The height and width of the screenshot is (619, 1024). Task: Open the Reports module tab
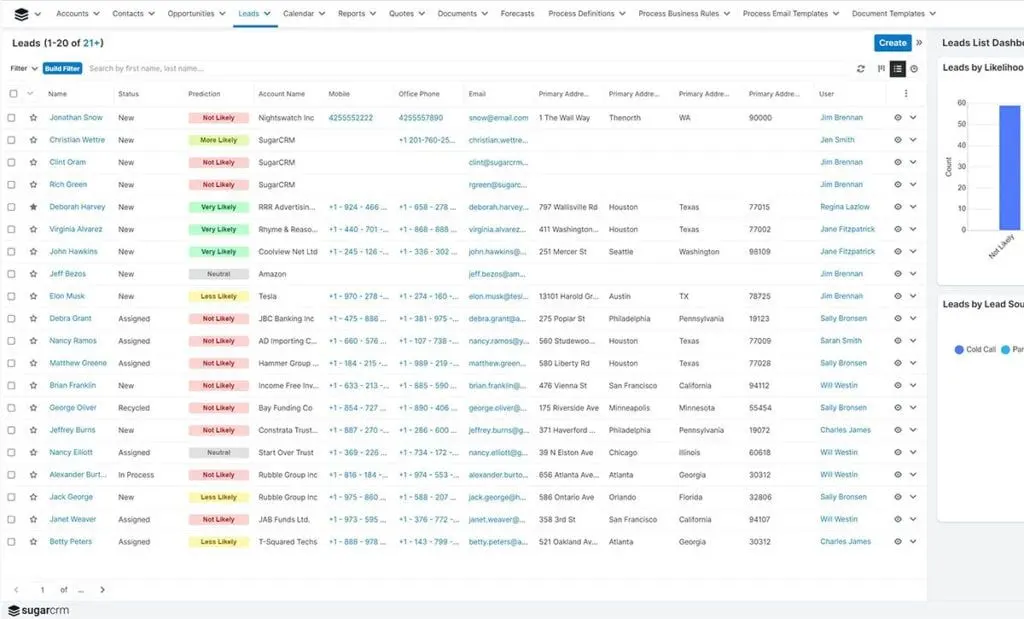pyautogui.click(x=351, y=14)
